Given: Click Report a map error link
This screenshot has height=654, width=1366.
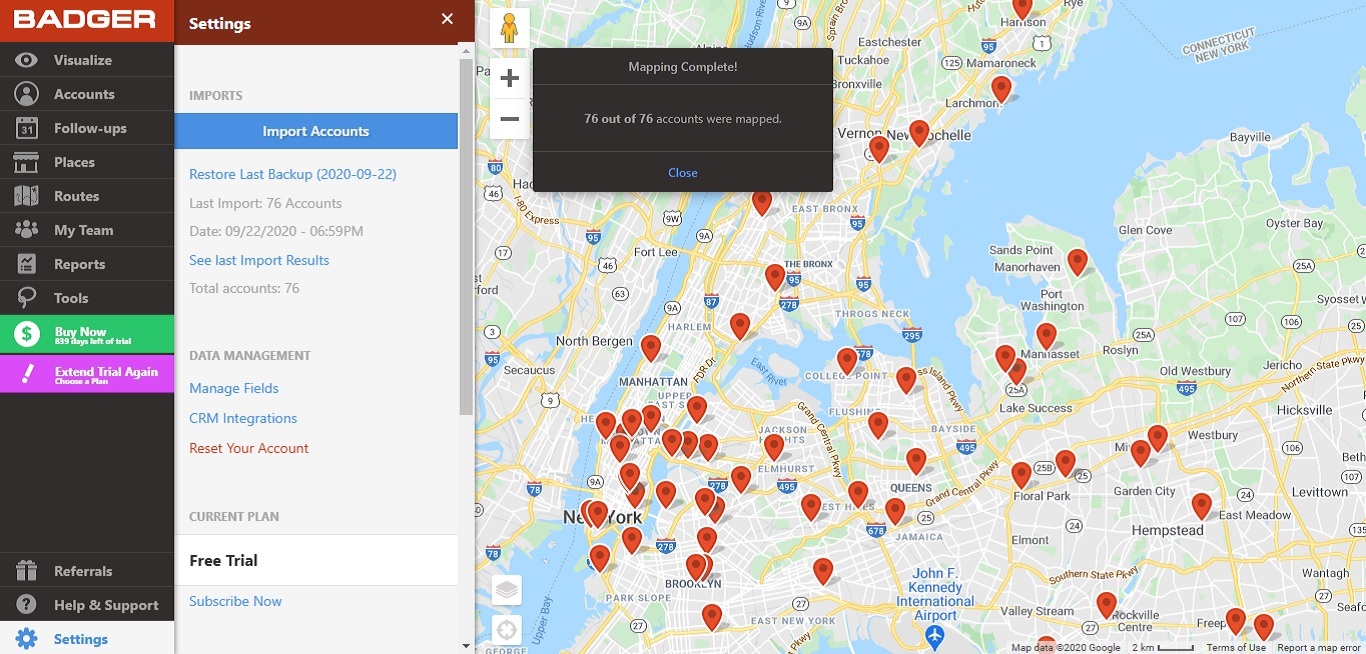Looking at the screenshot, I should (1320, 648).
